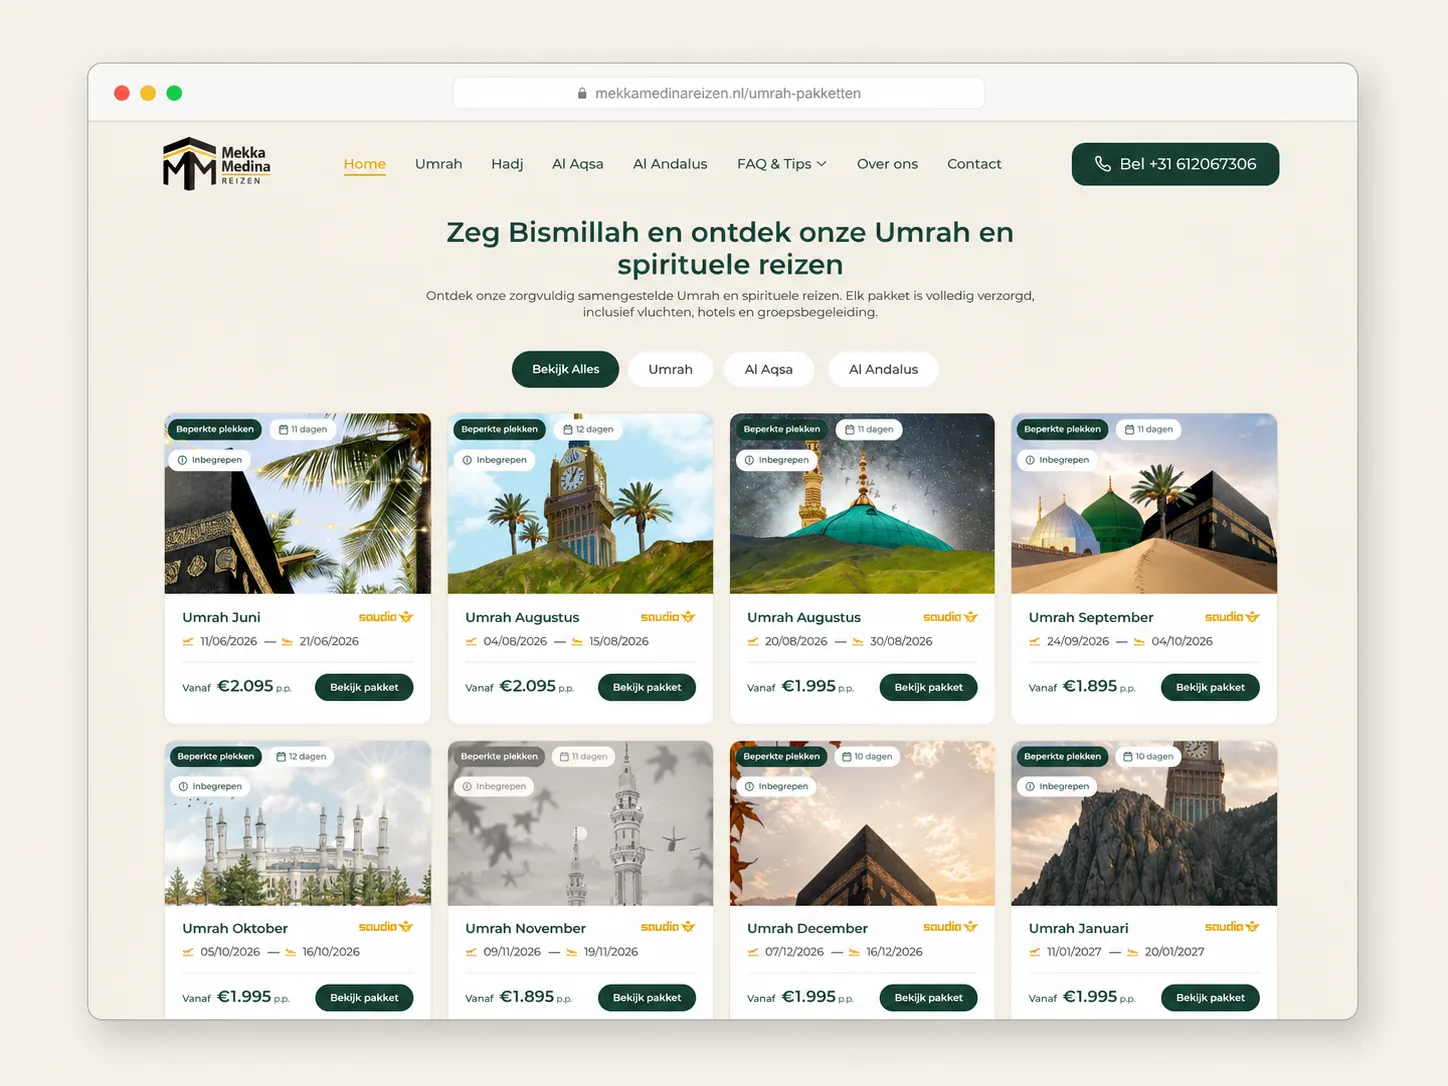Open the Umrah Oktober mosque image
Viewport: 1448px width, 1086px height.
coord(298,823)
